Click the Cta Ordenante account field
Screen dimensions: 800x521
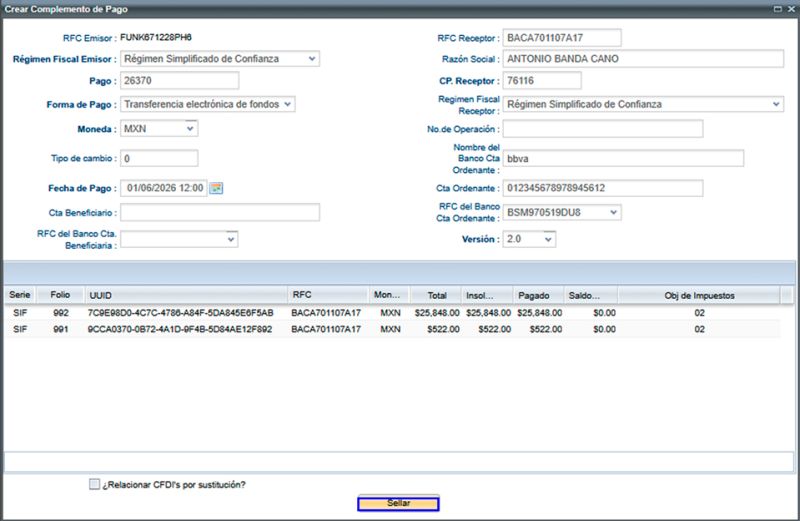click(603, 188)
